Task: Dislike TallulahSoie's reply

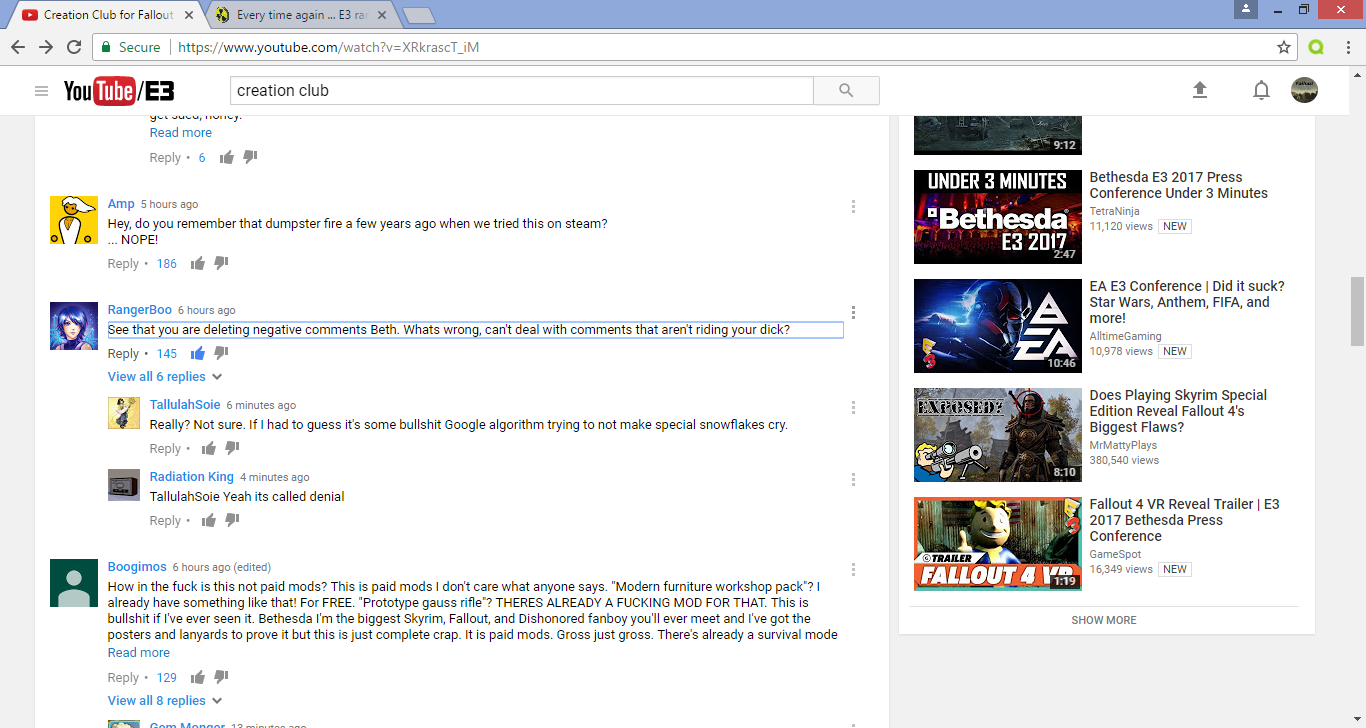Action: [232, 448]
